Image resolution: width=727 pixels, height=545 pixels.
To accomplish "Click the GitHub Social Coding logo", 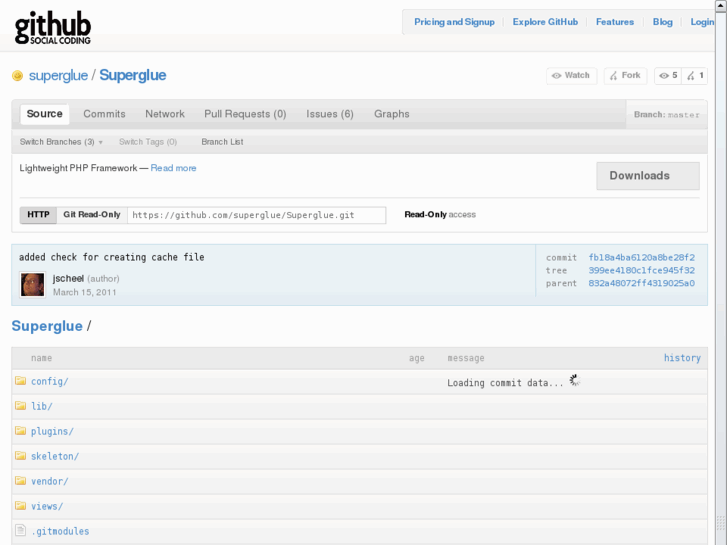I will point(52,28).
